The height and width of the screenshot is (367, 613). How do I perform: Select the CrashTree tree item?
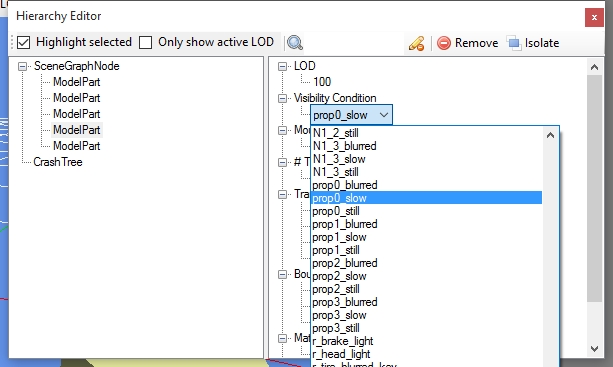(58, 162)
